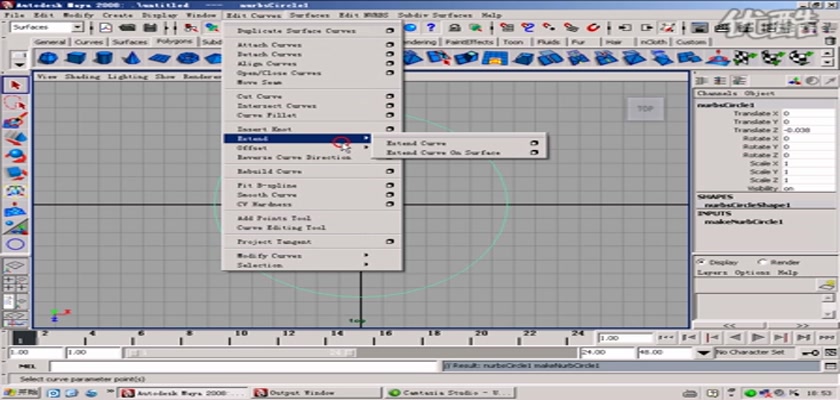The image size is (840, 400).
Task: Open Detach Curves option box
Action: click(390, 54)
